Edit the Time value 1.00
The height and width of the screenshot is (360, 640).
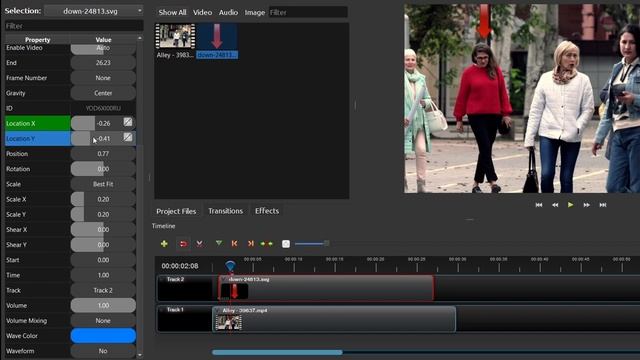103,275
